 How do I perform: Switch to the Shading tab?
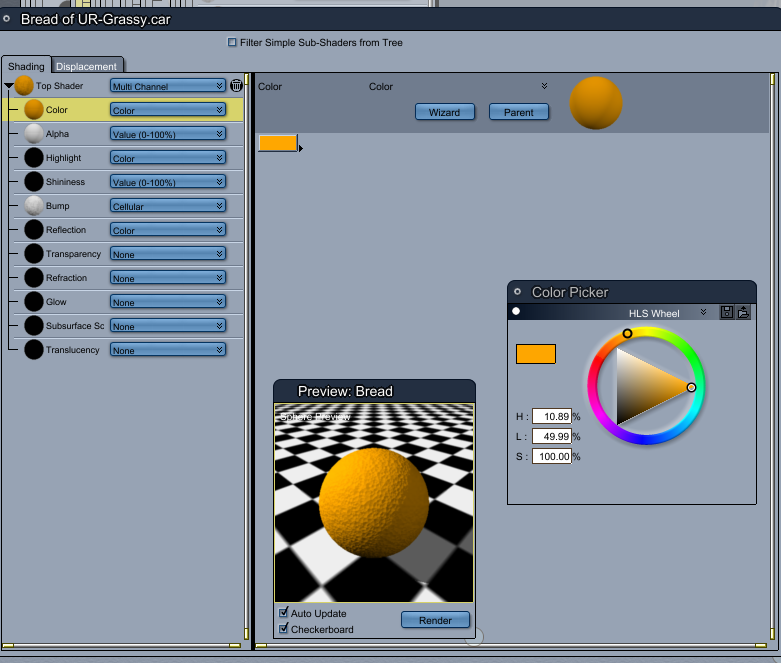pyautogui.click(x=26, y=66)
